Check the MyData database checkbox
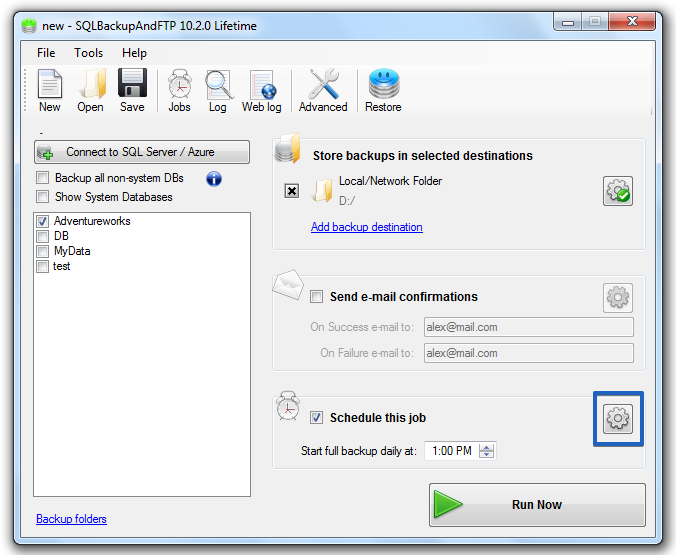676x555 pixels. tap(42, 251)
